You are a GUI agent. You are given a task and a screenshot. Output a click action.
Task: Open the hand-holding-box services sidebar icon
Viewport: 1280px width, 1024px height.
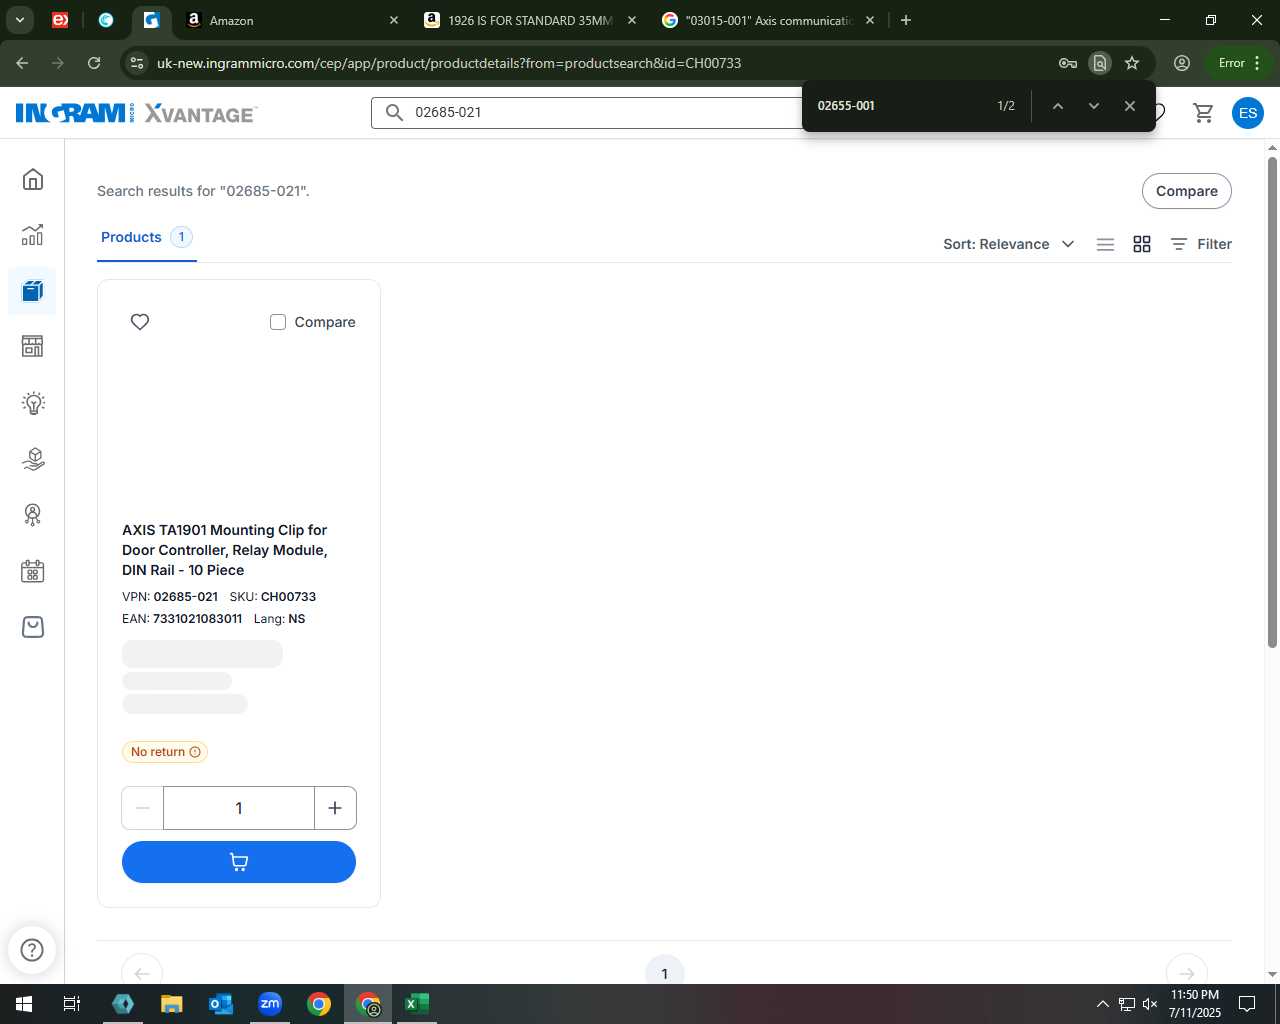point(33,459)
